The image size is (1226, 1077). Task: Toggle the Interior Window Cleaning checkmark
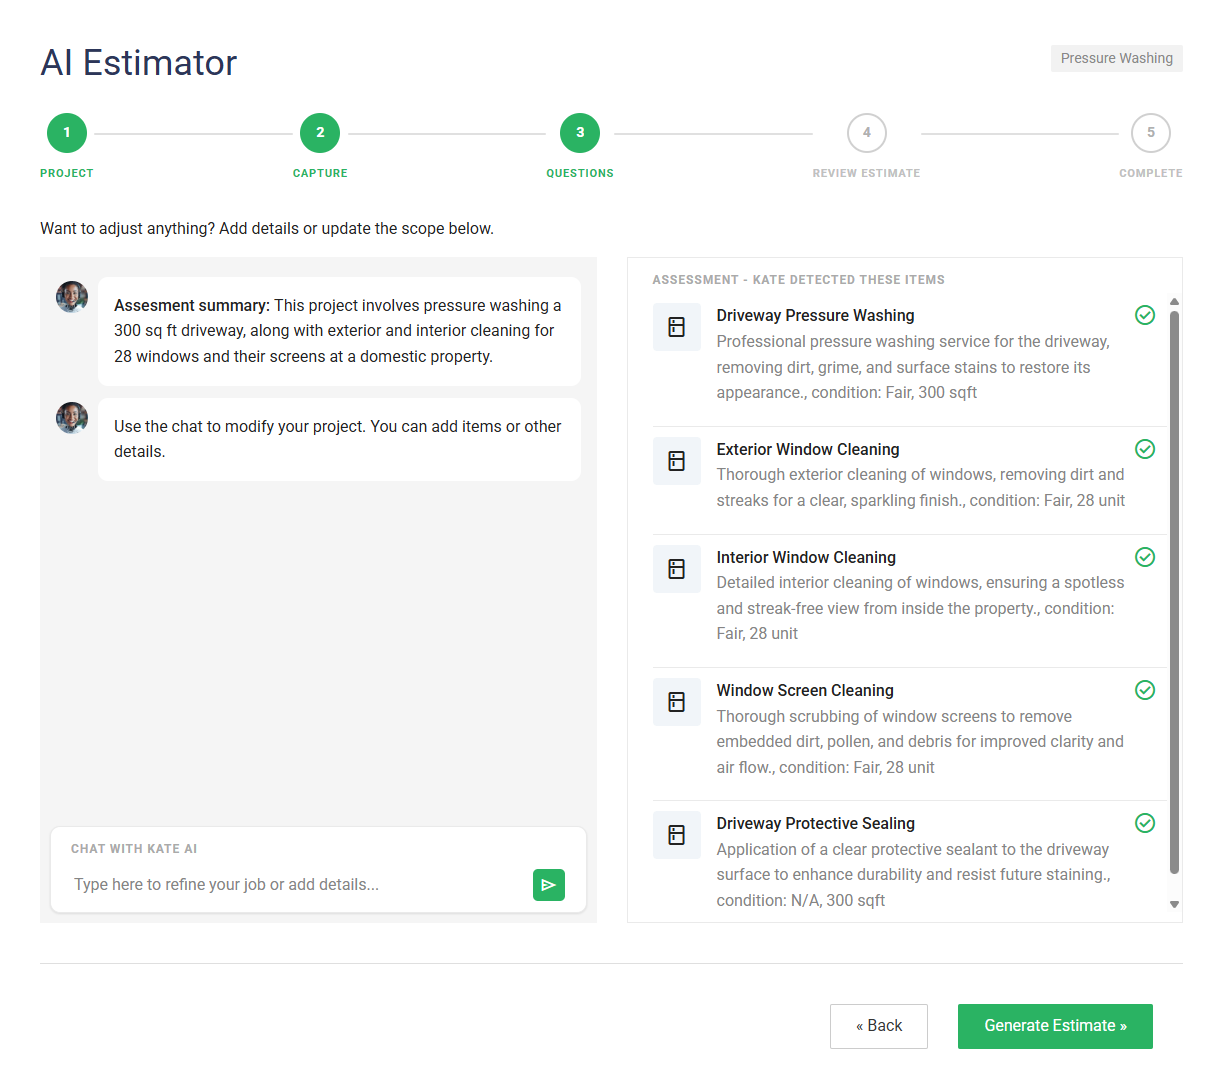(x=1145, y=557)
